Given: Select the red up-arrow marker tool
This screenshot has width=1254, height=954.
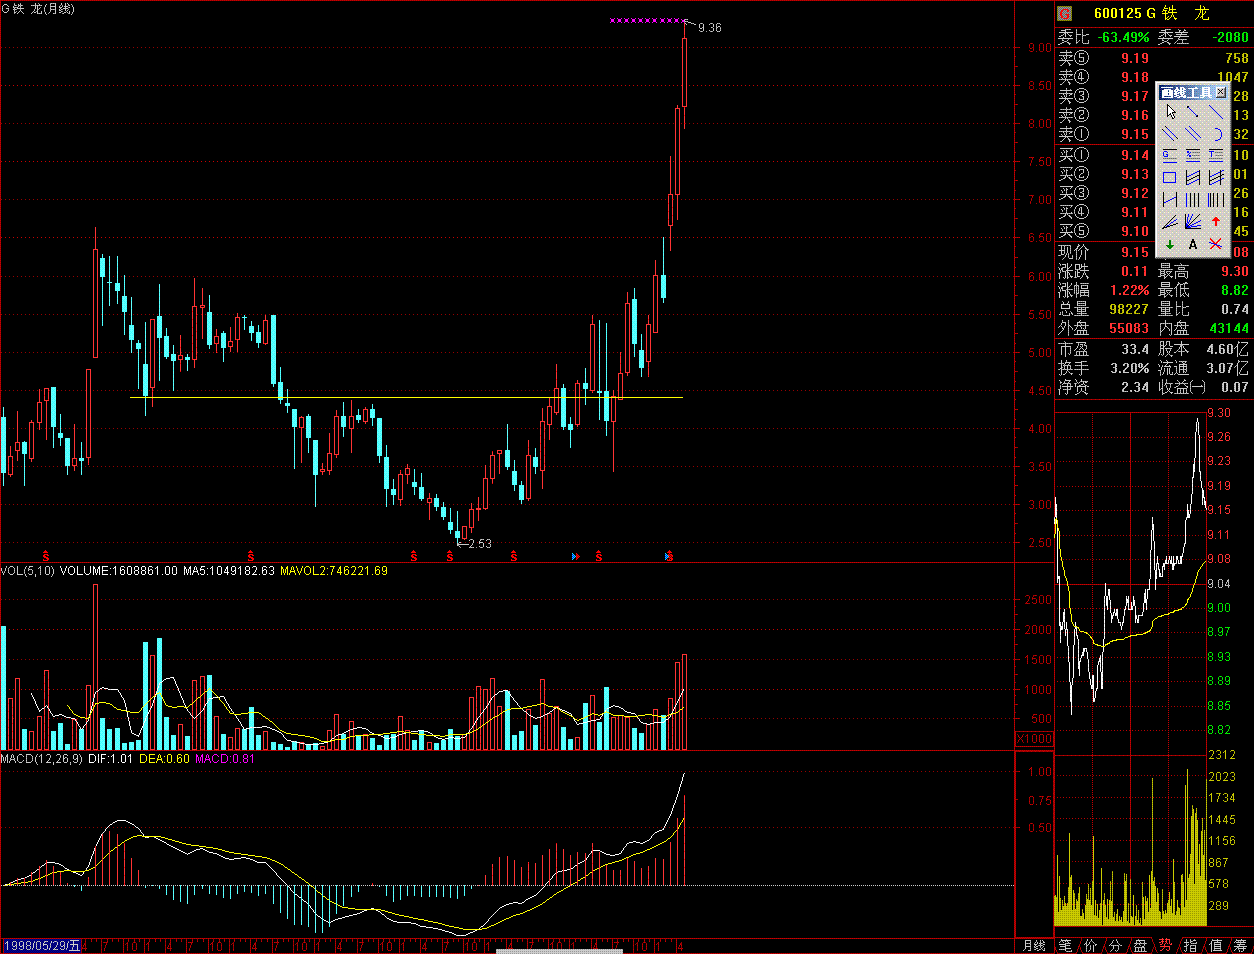Looking at the screenshot, I should coord(1215,222).
